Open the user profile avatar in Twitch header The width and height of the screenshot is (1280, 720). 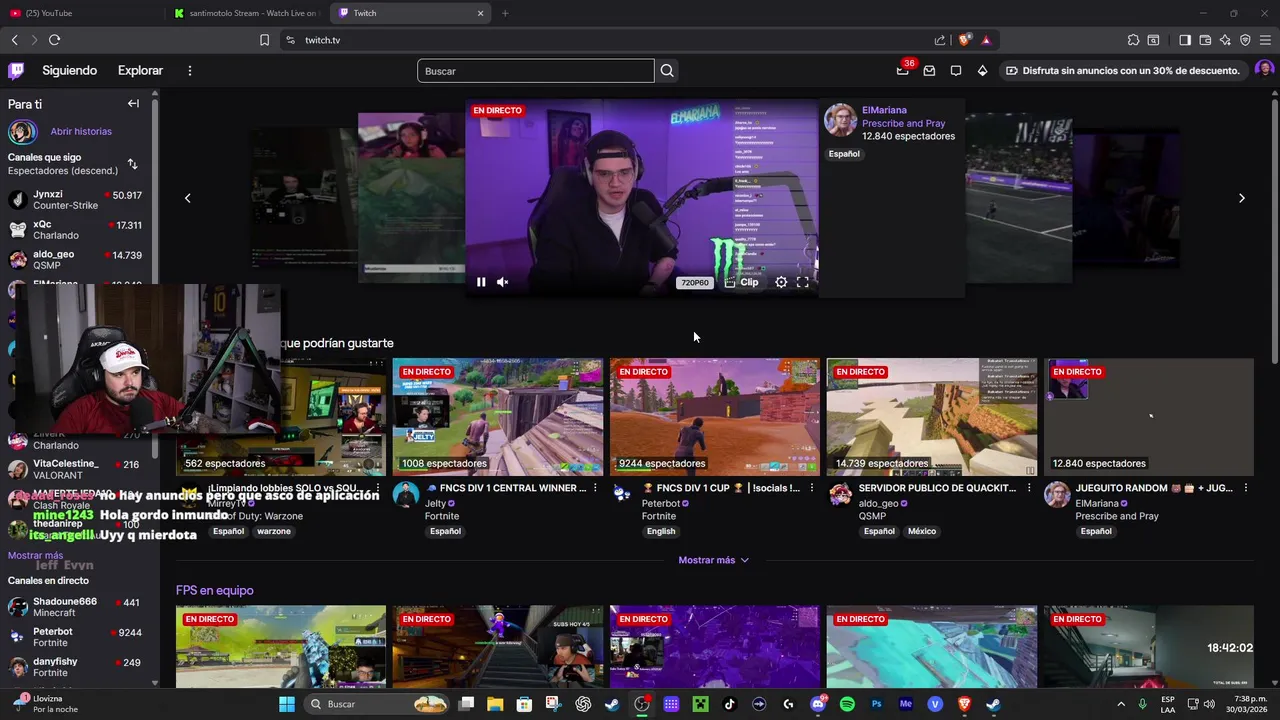tap(1264, 70)
